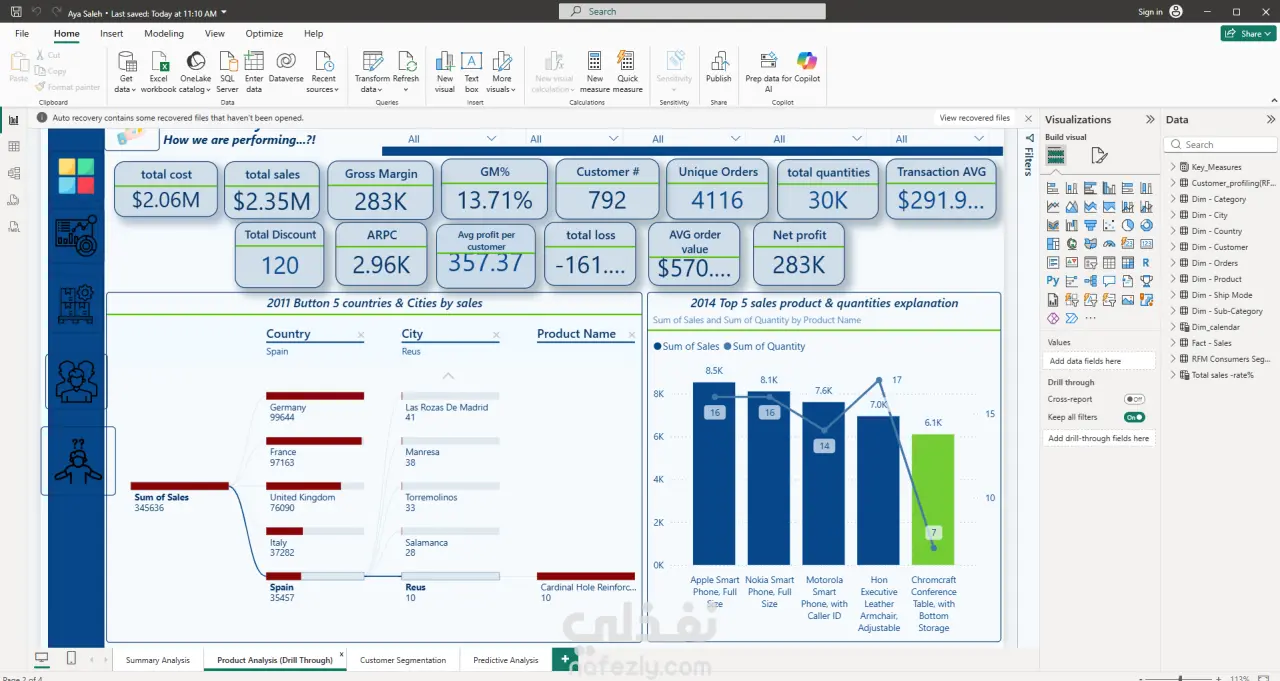The height and width of the screenshot is (681, 1280).
Task: Click the Data pane search field
Action: click(1221, 145)
